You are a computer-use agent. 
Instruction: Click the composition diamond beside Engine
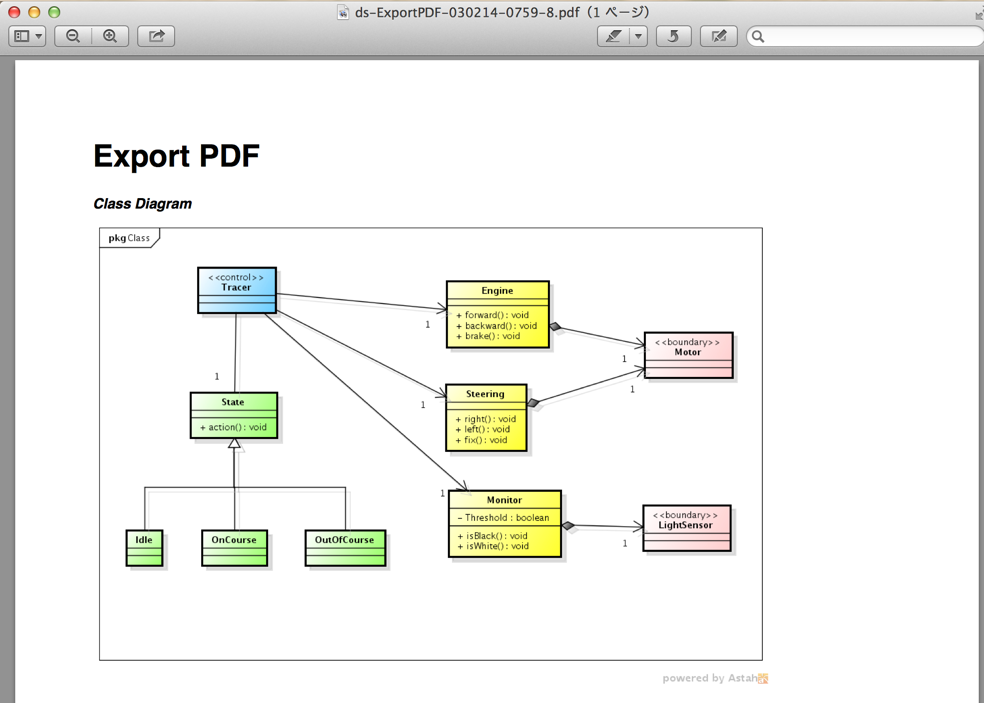coord(556,326)
